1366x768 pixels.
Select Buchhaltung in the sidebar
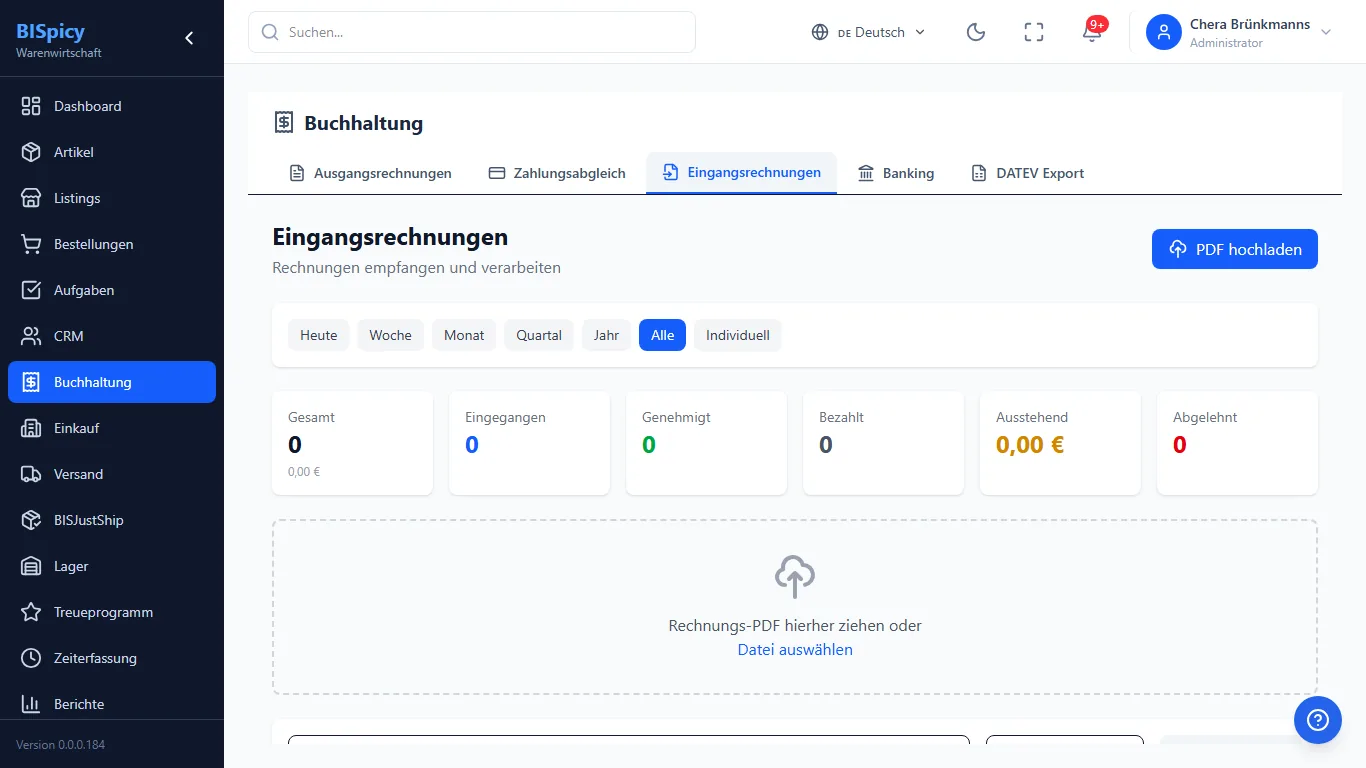click(x=112, y=382)
